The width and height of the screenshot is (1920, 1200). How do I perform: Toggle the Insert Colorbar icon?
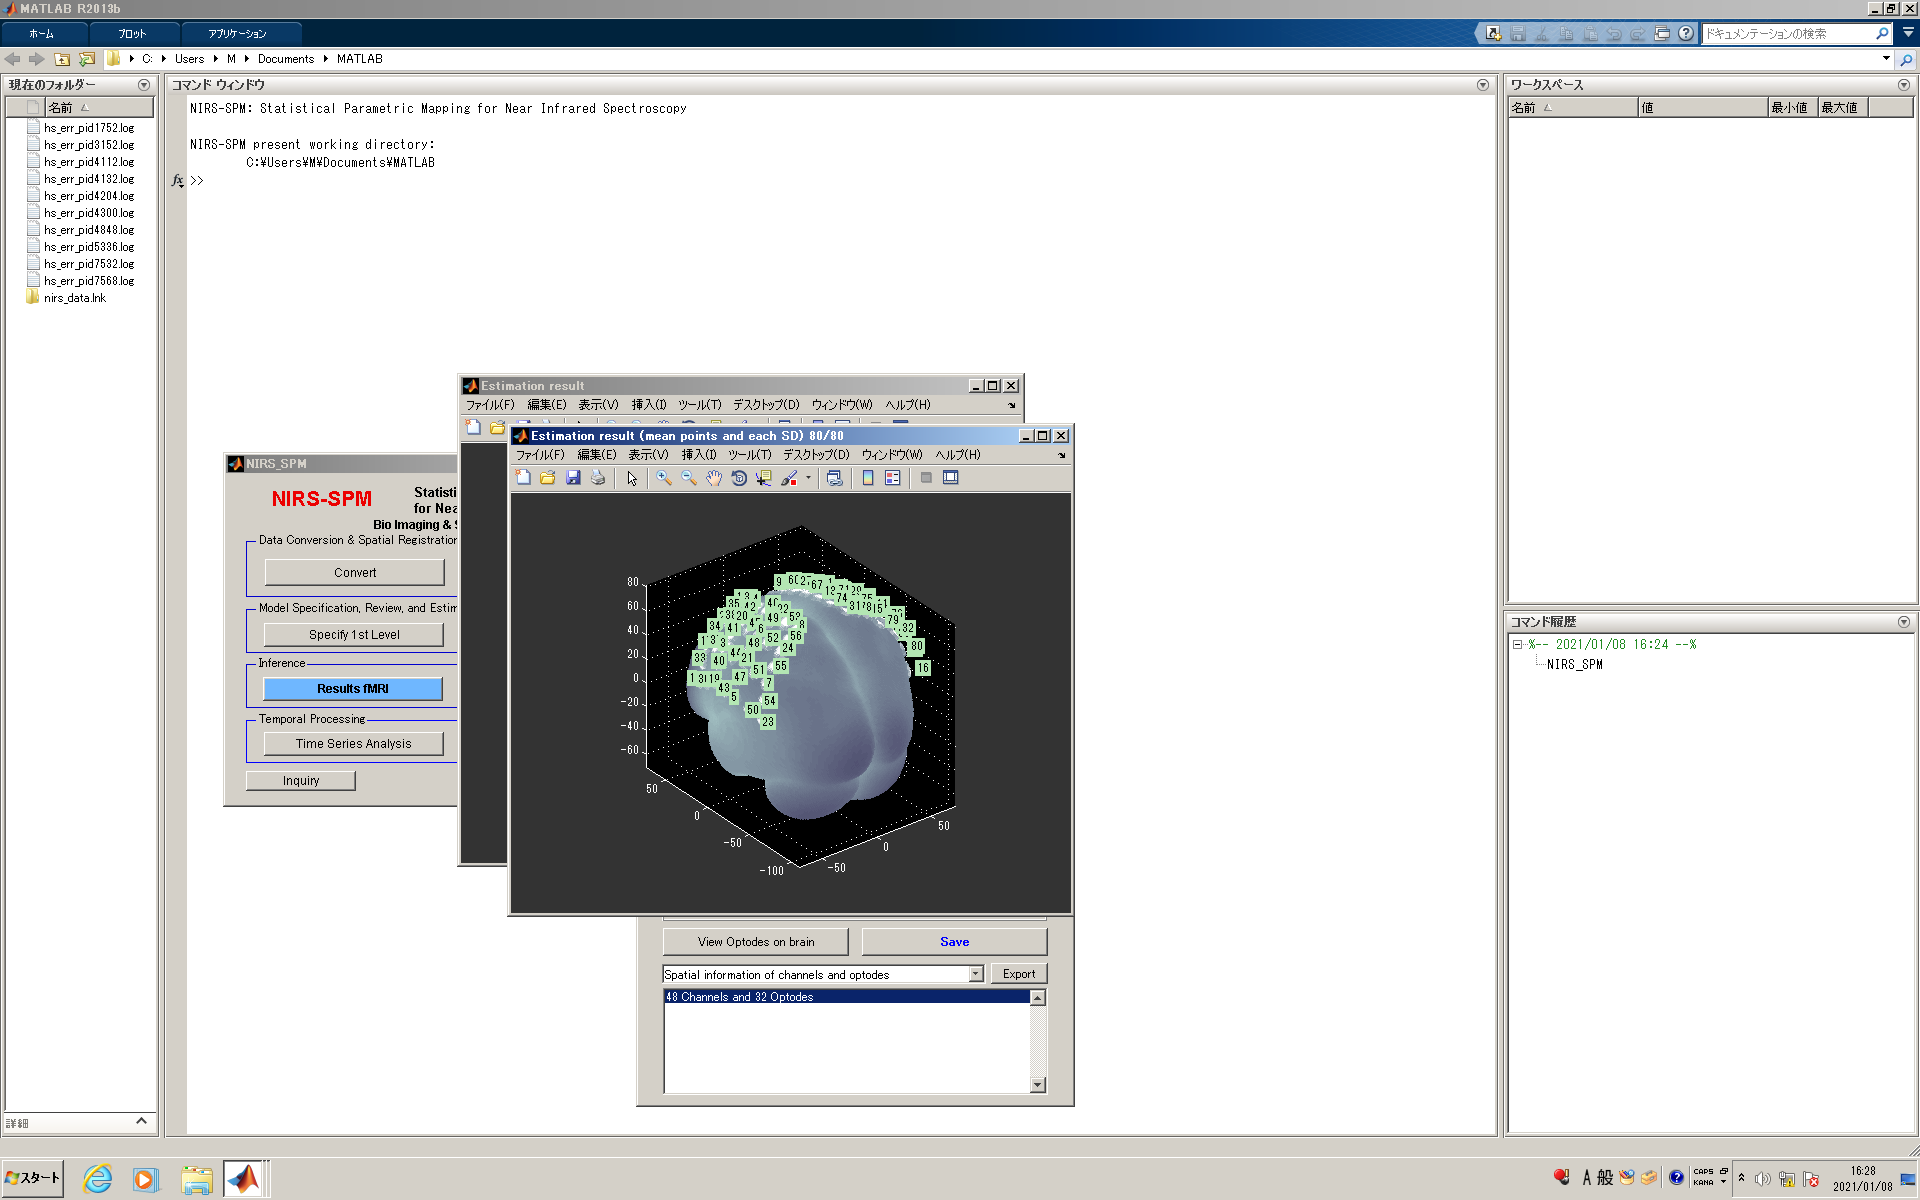pyautogui.click(x=868, y=478)
